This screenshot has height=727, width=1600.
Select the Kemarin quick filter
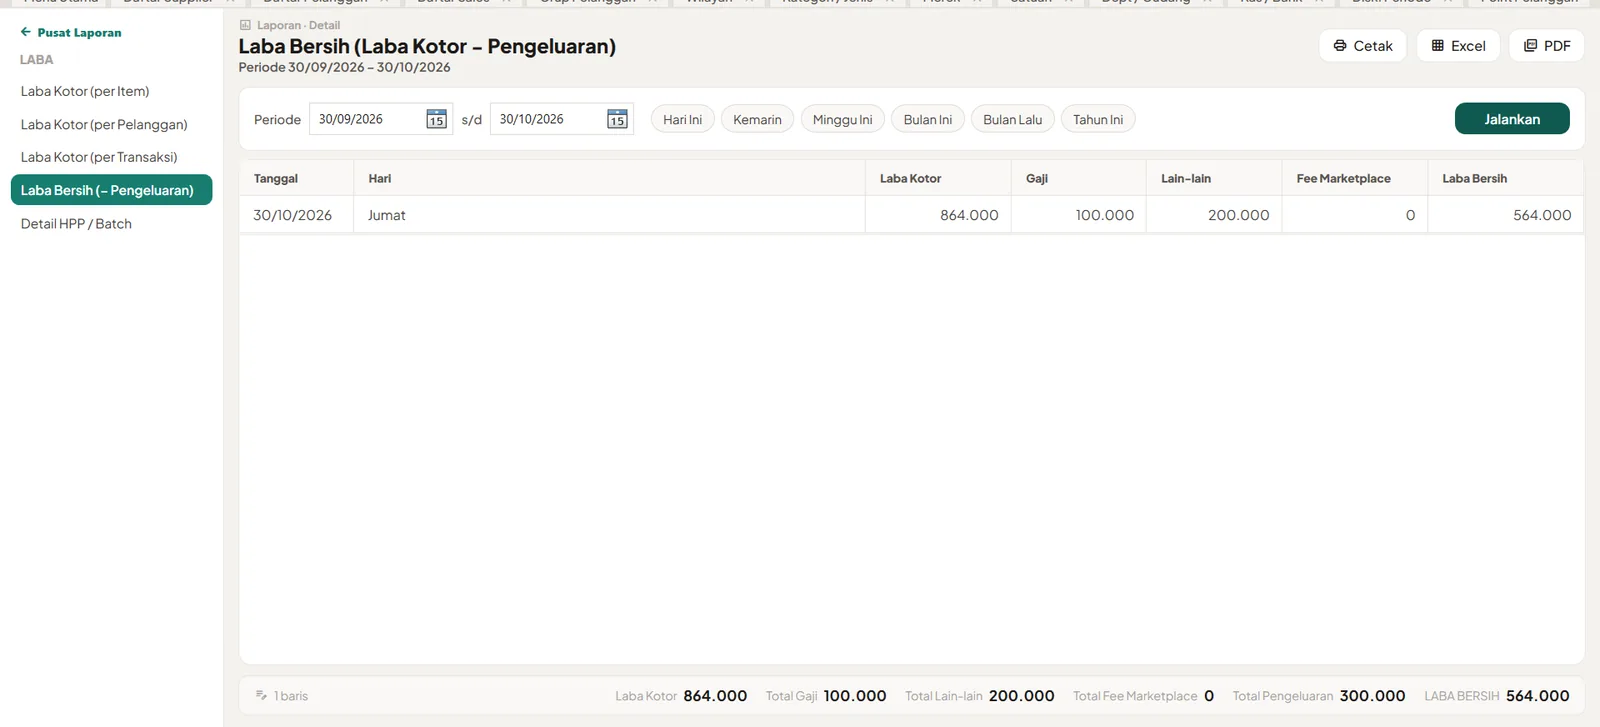tap(758, 119)
